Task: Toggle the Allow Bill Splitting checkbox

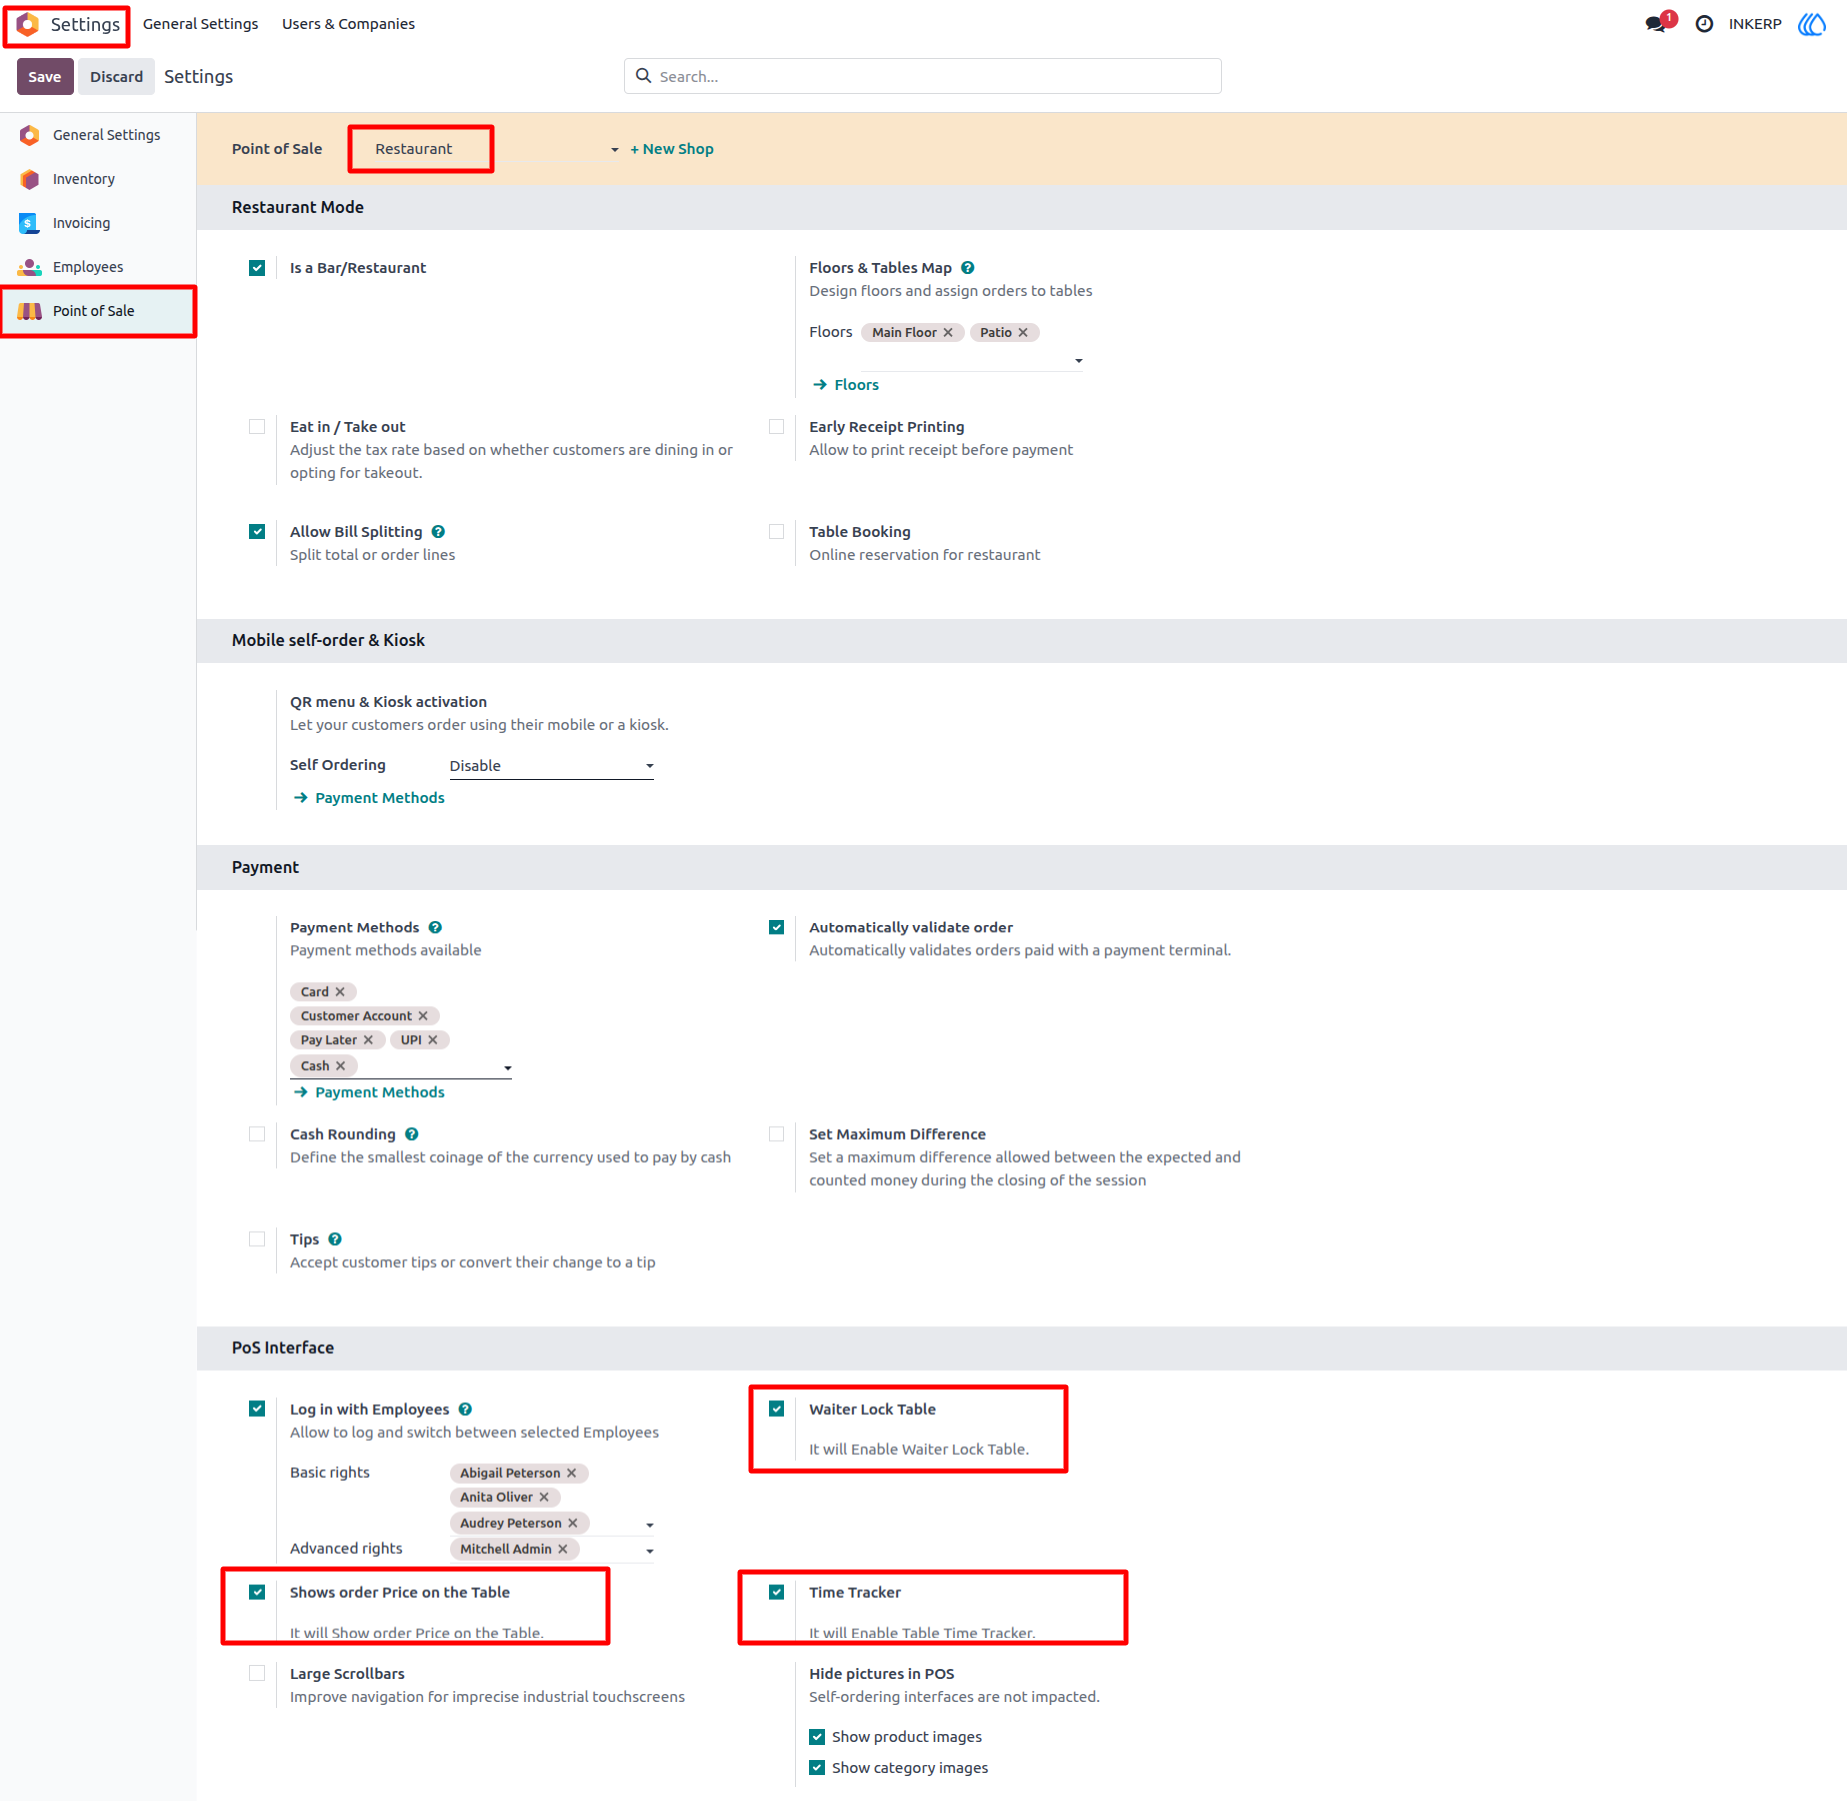Action: pos(257,532)
